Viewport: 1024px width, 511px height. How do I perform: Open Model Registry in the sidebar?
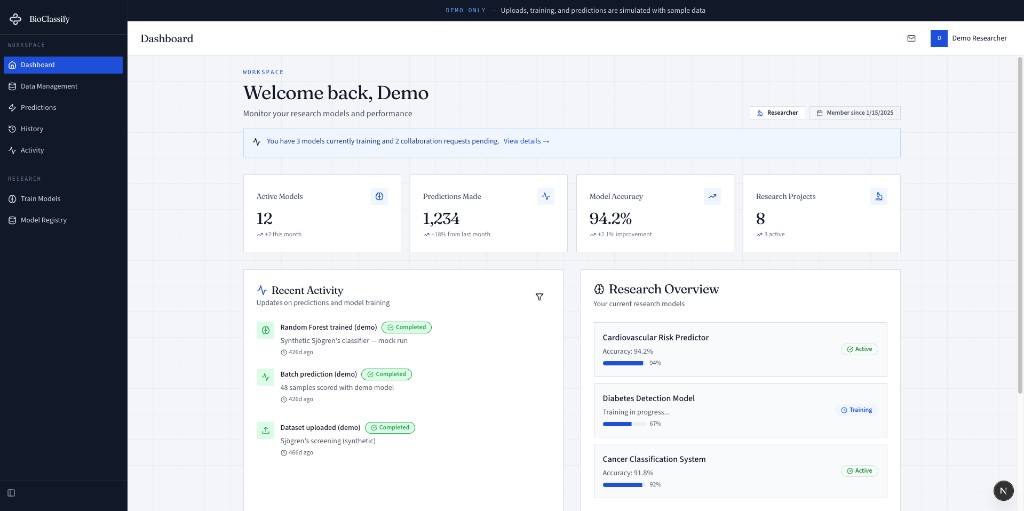tap(63, 220)
